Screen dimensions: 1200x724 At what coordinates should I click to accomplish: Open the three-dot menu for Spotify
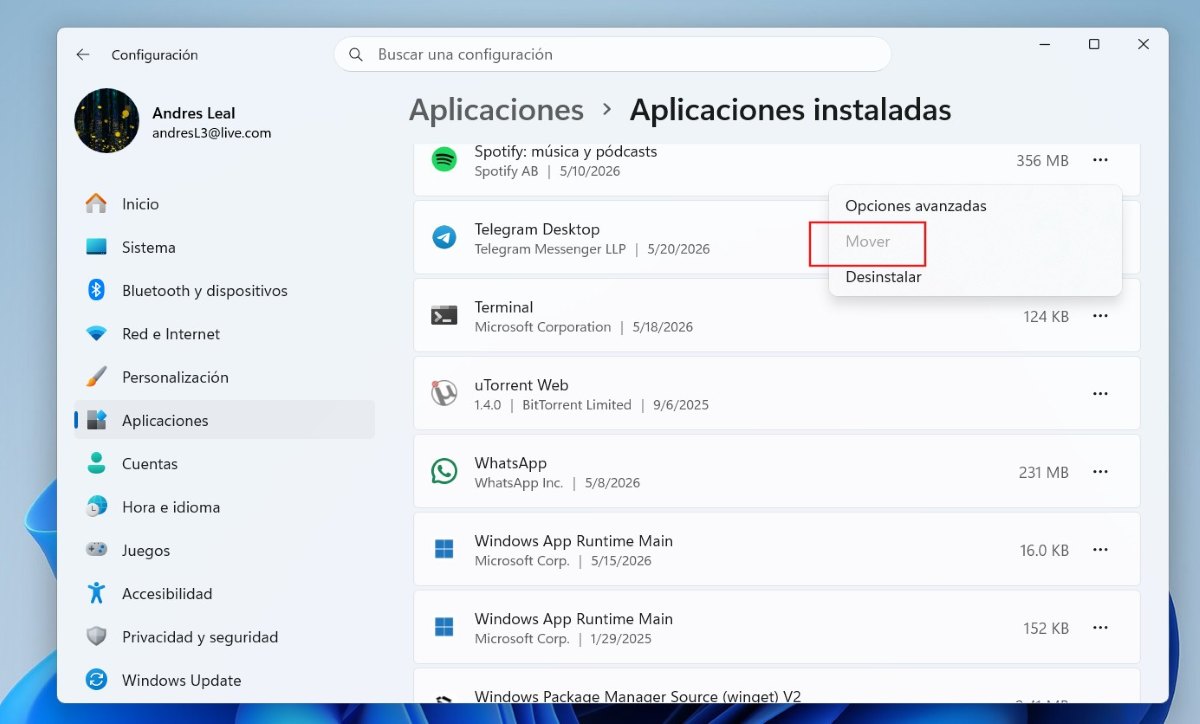coord(1100,160)
